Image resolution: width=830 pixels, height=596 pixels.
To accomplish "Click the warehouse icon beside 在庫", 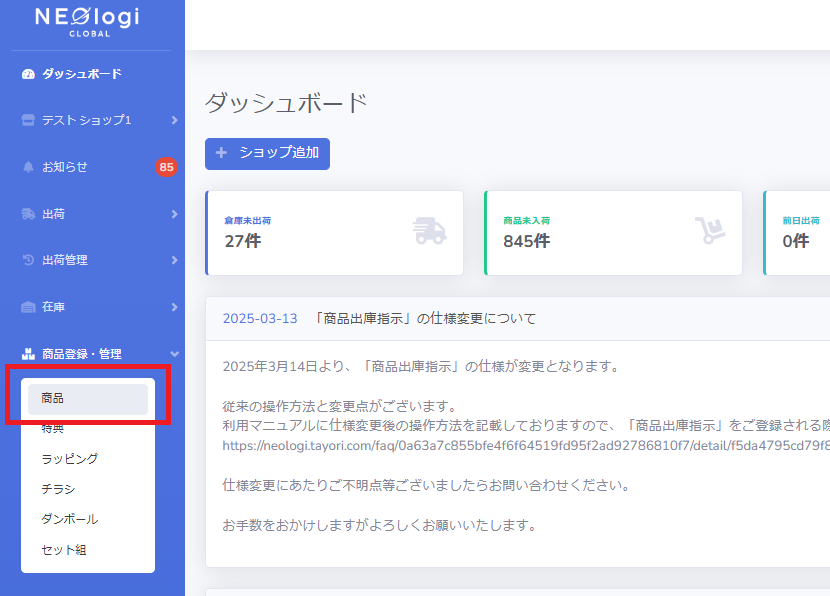I will pos(28,307).
